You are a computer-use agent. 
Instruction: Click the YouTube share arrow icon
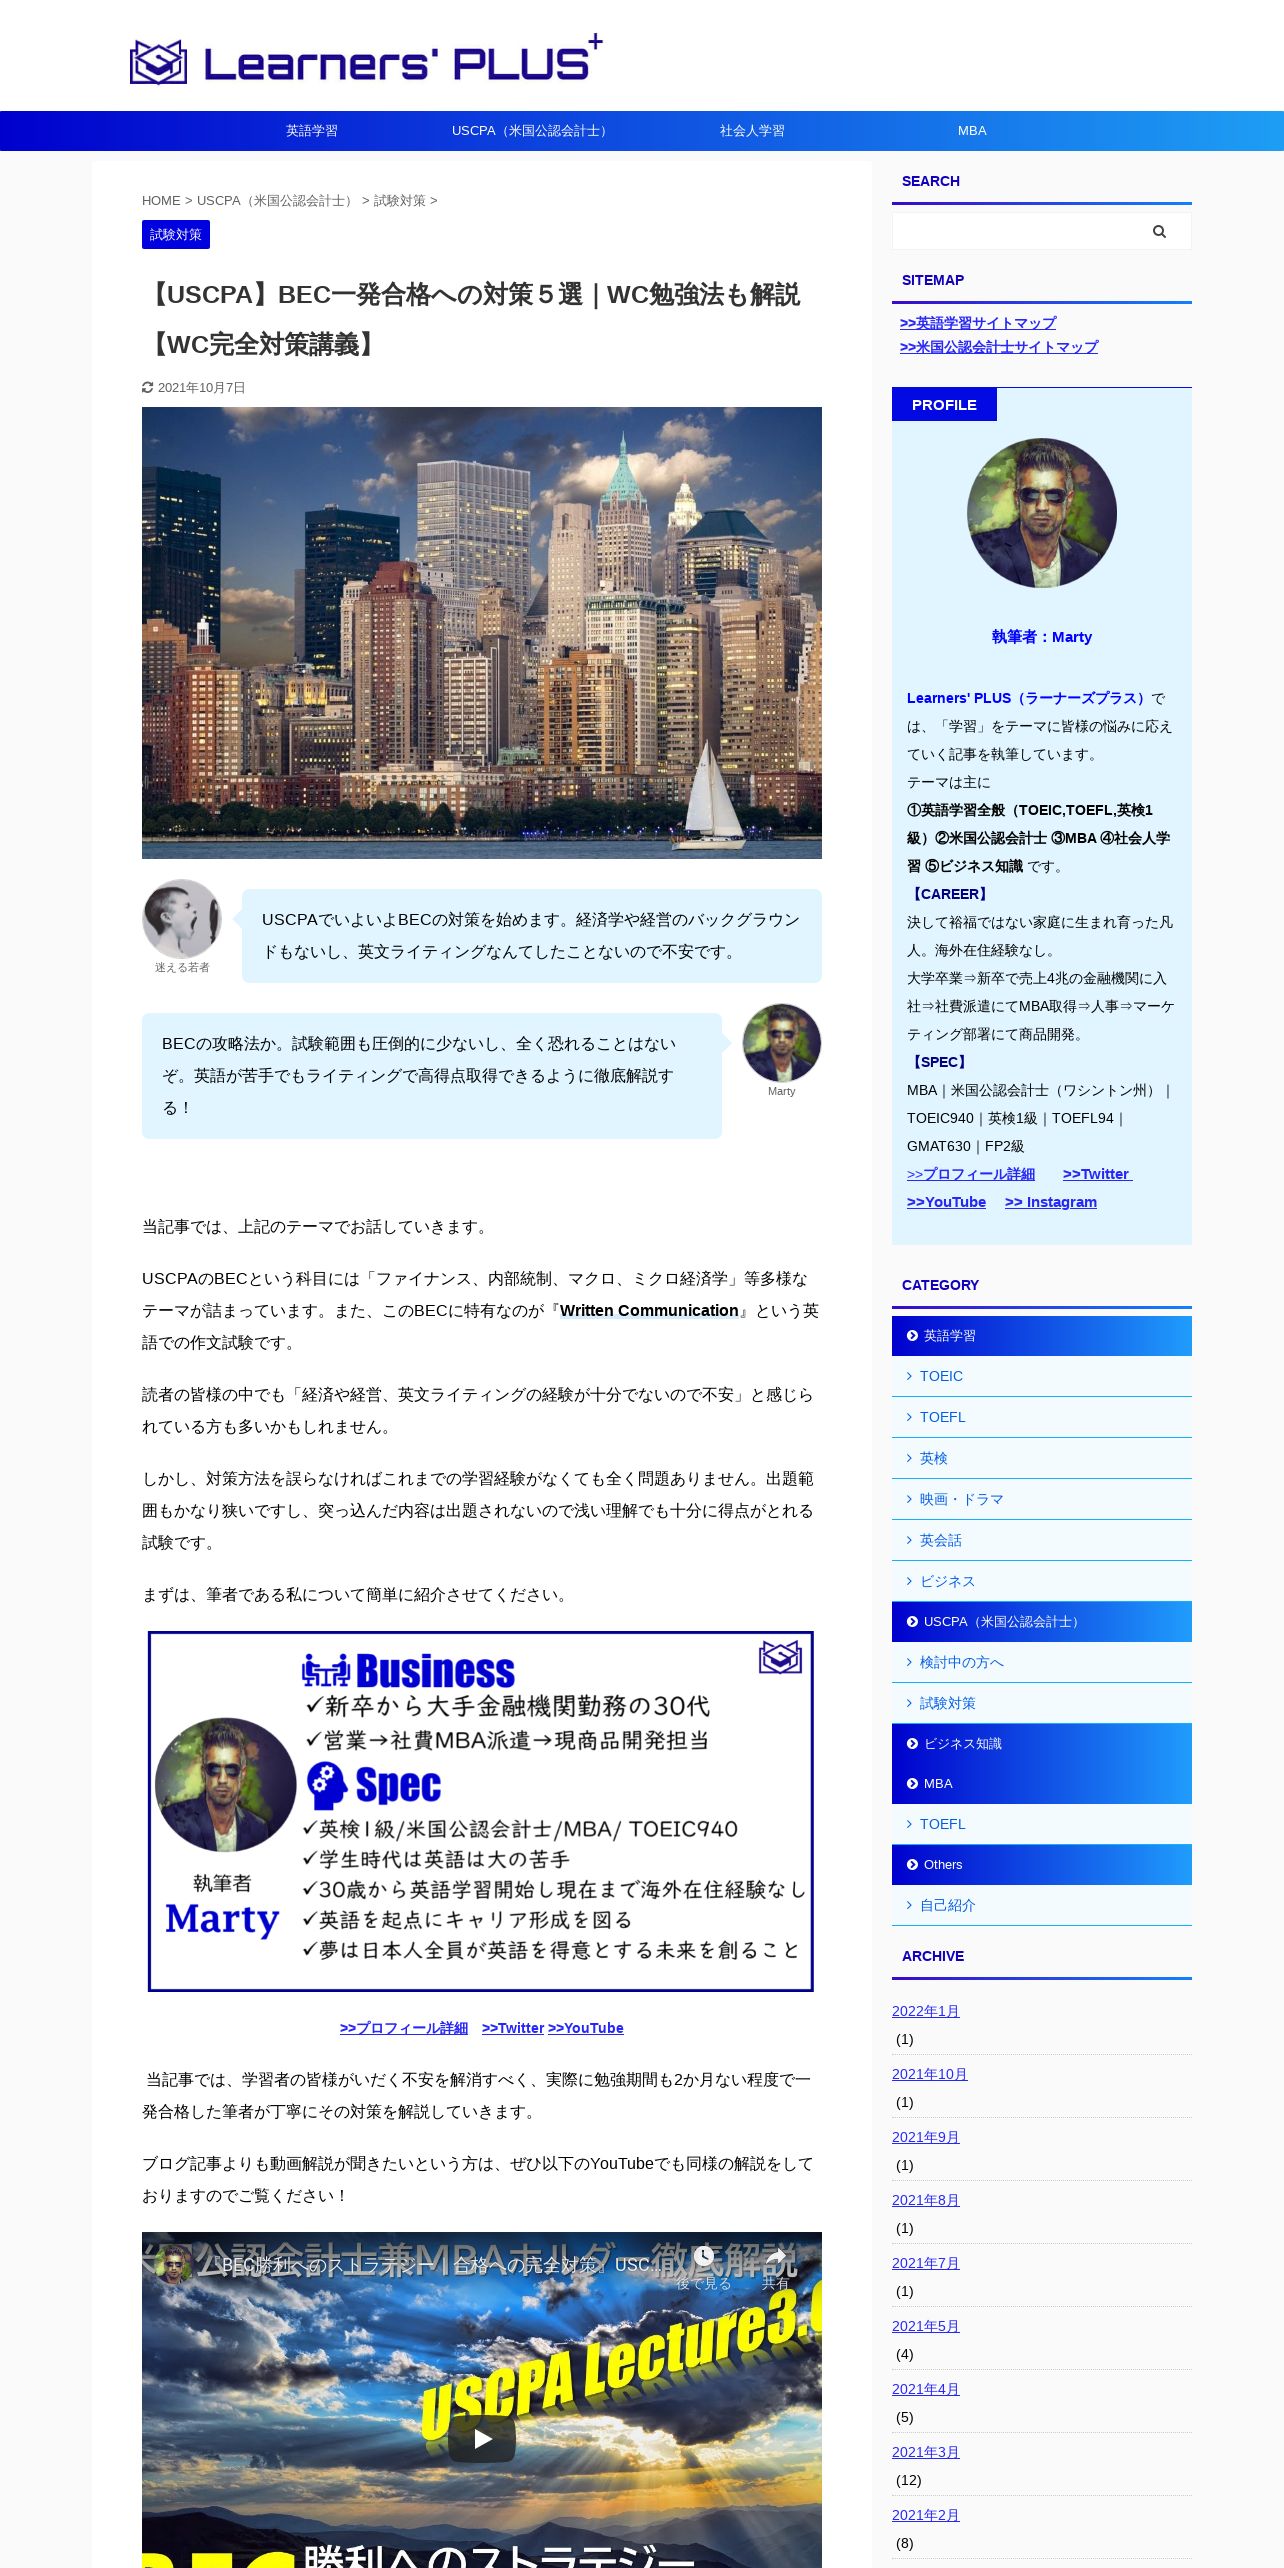click(775, 2256)
